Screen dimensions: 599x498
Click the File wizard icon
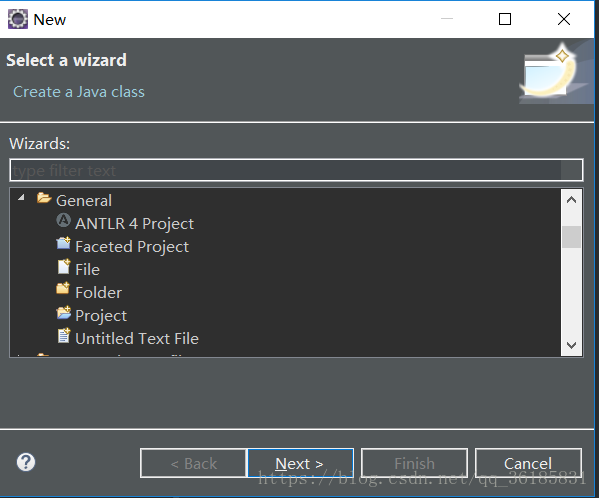click(x=63, y=267)
